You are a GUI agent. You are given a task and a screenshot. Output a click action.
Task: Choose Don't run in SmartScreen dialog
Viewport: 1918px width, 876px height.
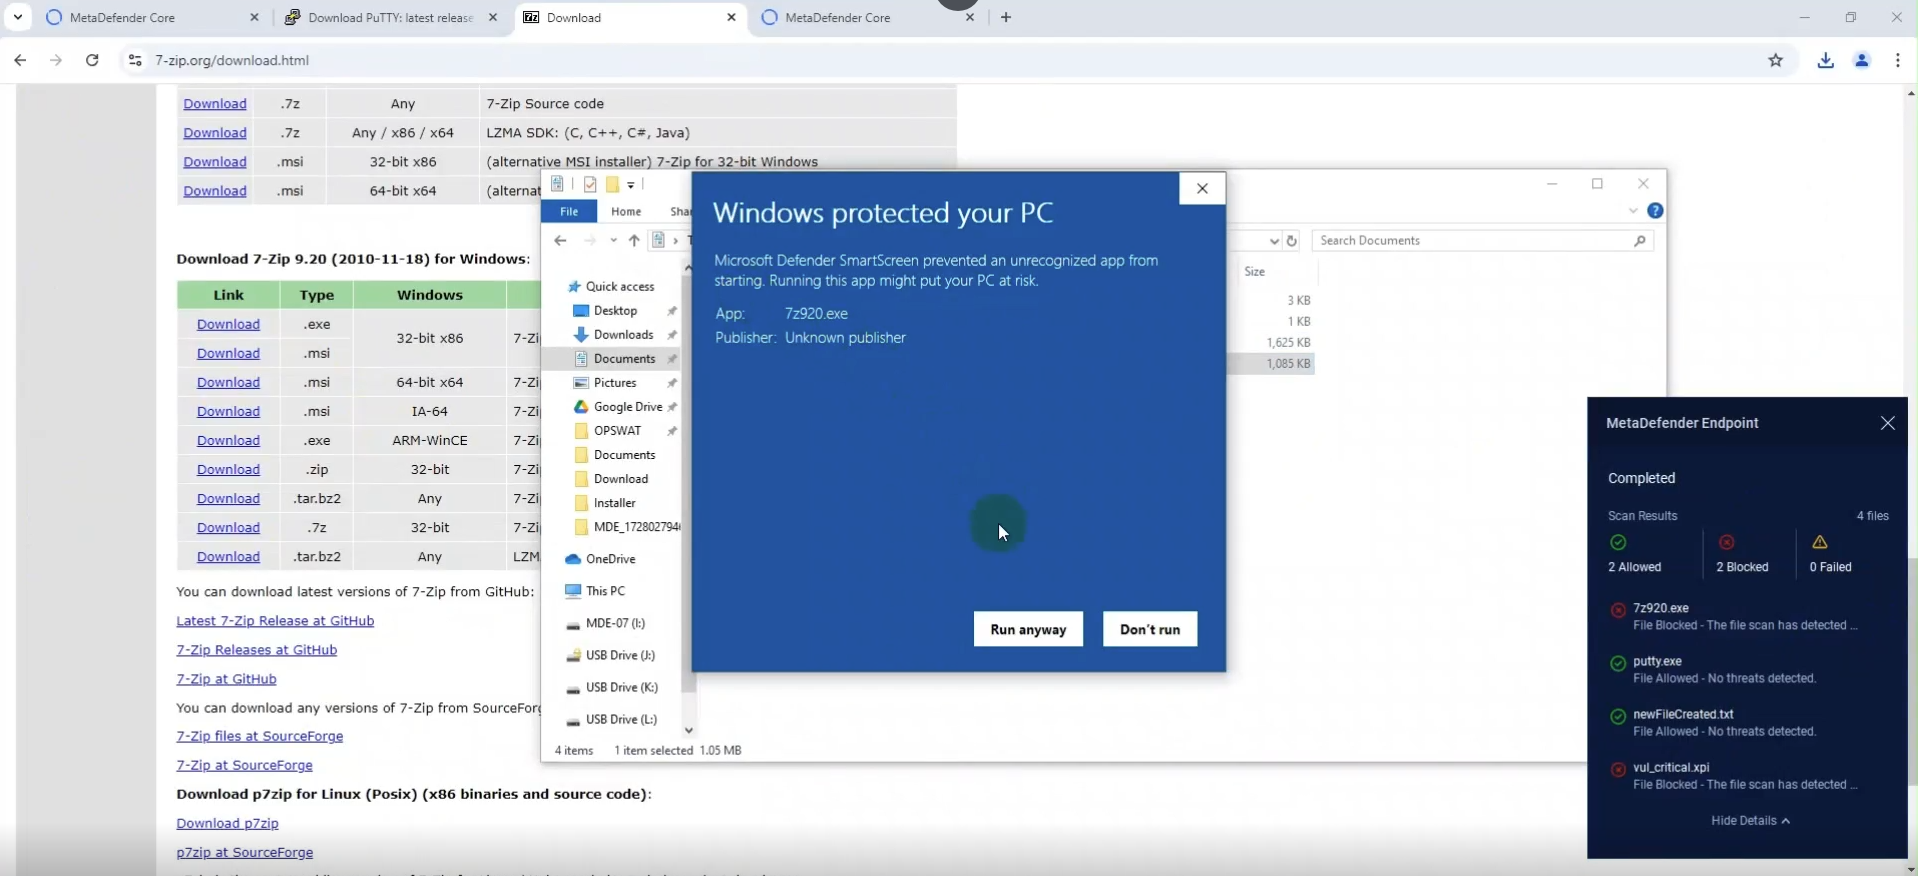pyautogui.click(x=1150, y=629)
